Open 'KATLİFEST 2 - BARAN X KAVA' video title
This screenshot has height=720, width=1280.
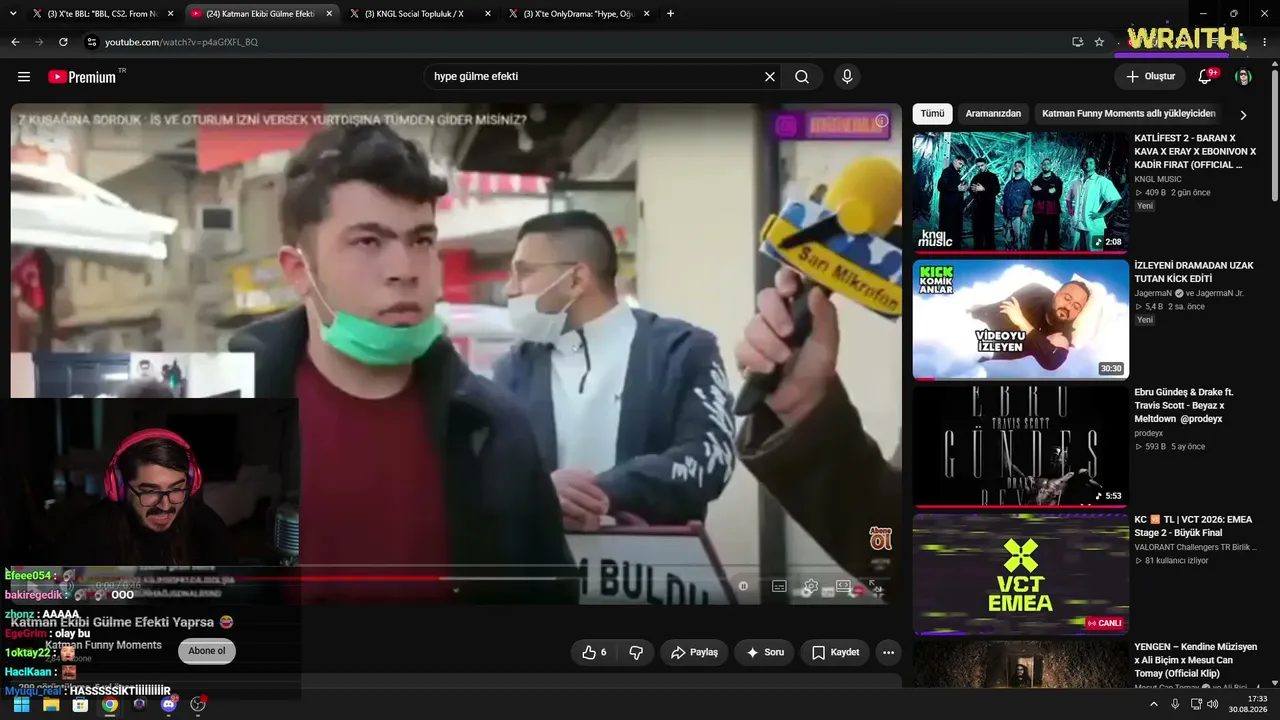[x=1195, y=151]
